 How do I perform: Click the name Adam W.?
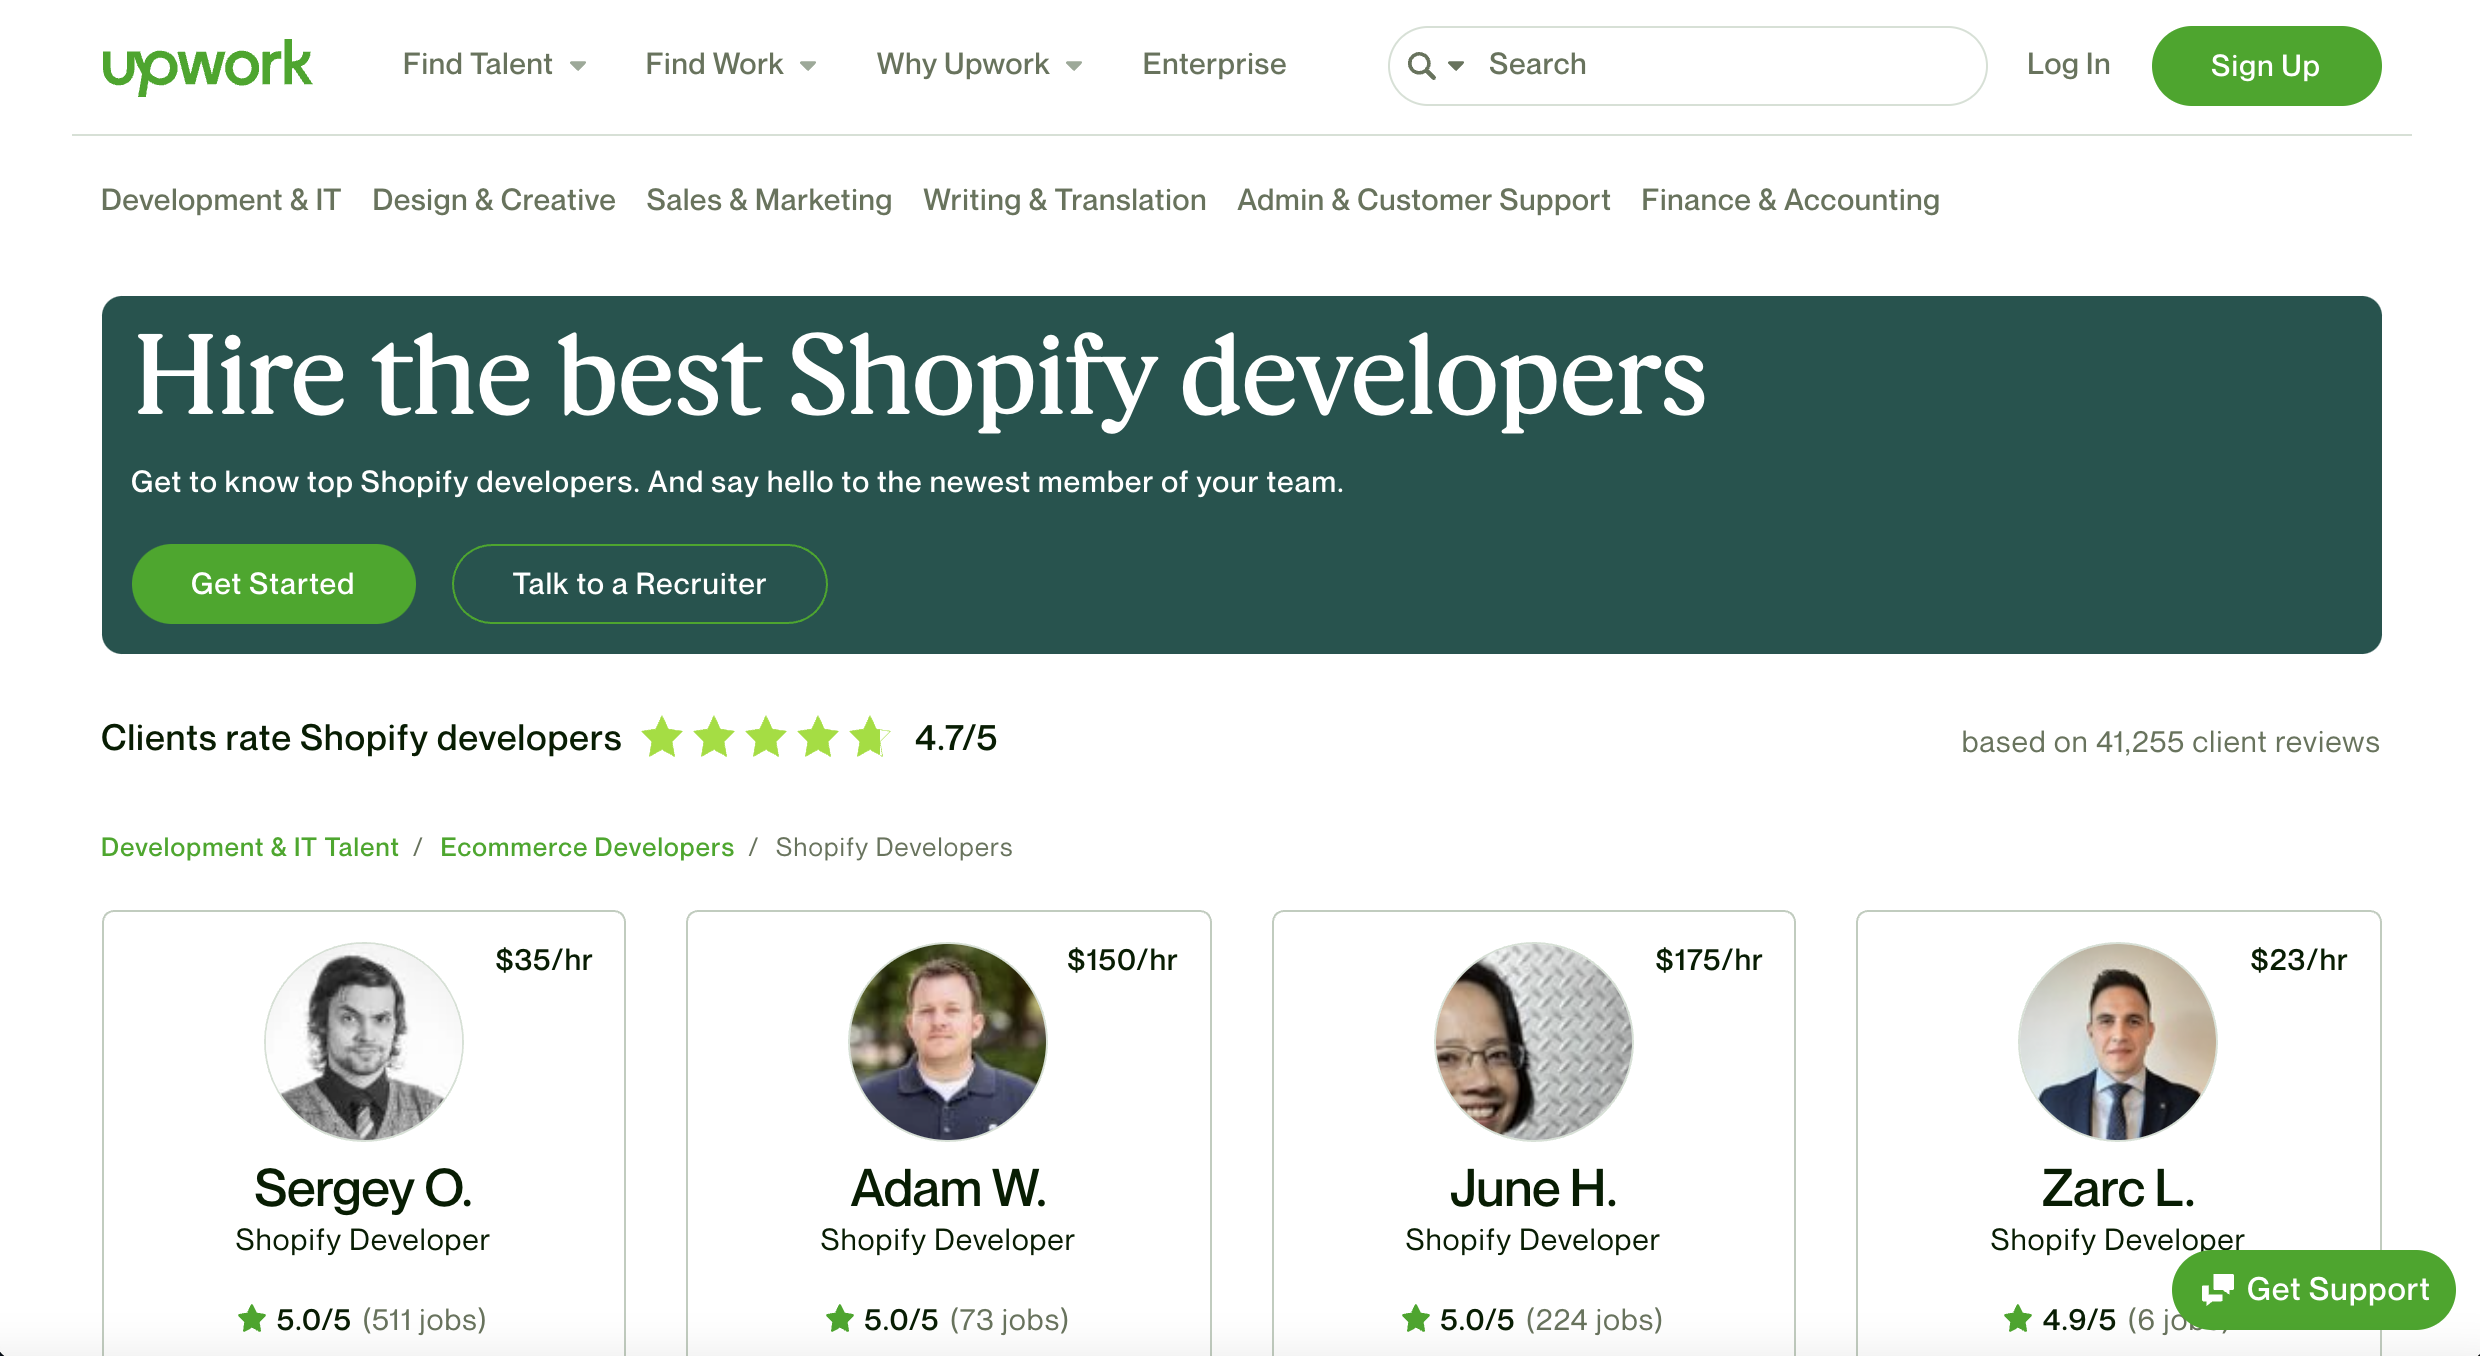tap(948, 1189)
